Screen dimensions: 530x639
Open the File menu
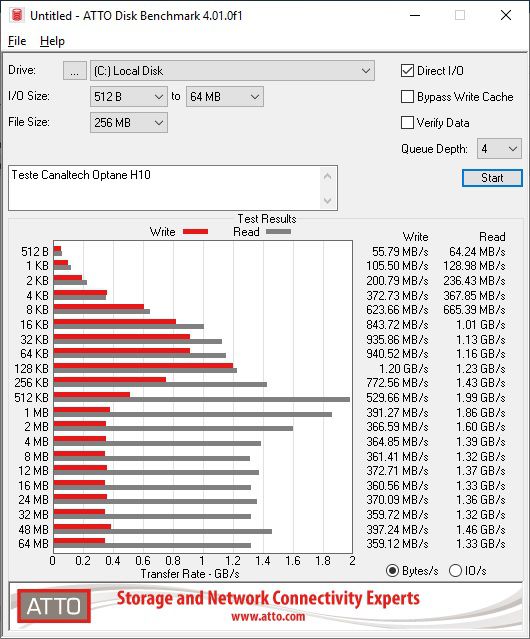pyautogui.click(x=17, y=41)
